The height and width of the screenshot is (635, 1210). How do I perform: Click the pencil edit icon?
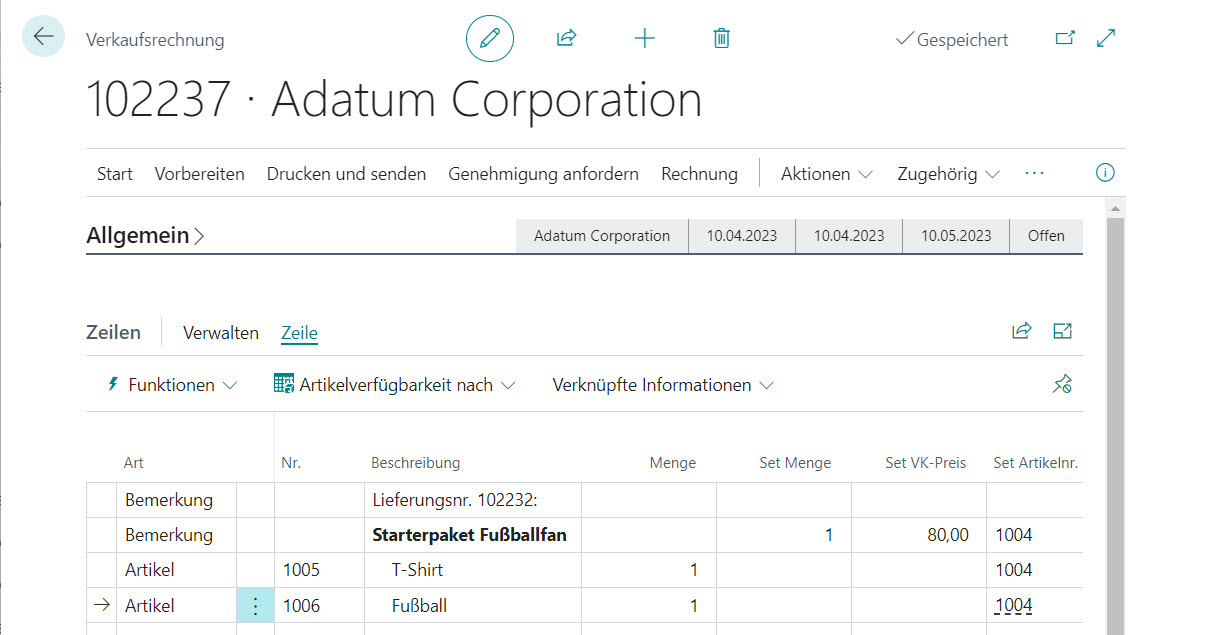(x=490, y=39)
